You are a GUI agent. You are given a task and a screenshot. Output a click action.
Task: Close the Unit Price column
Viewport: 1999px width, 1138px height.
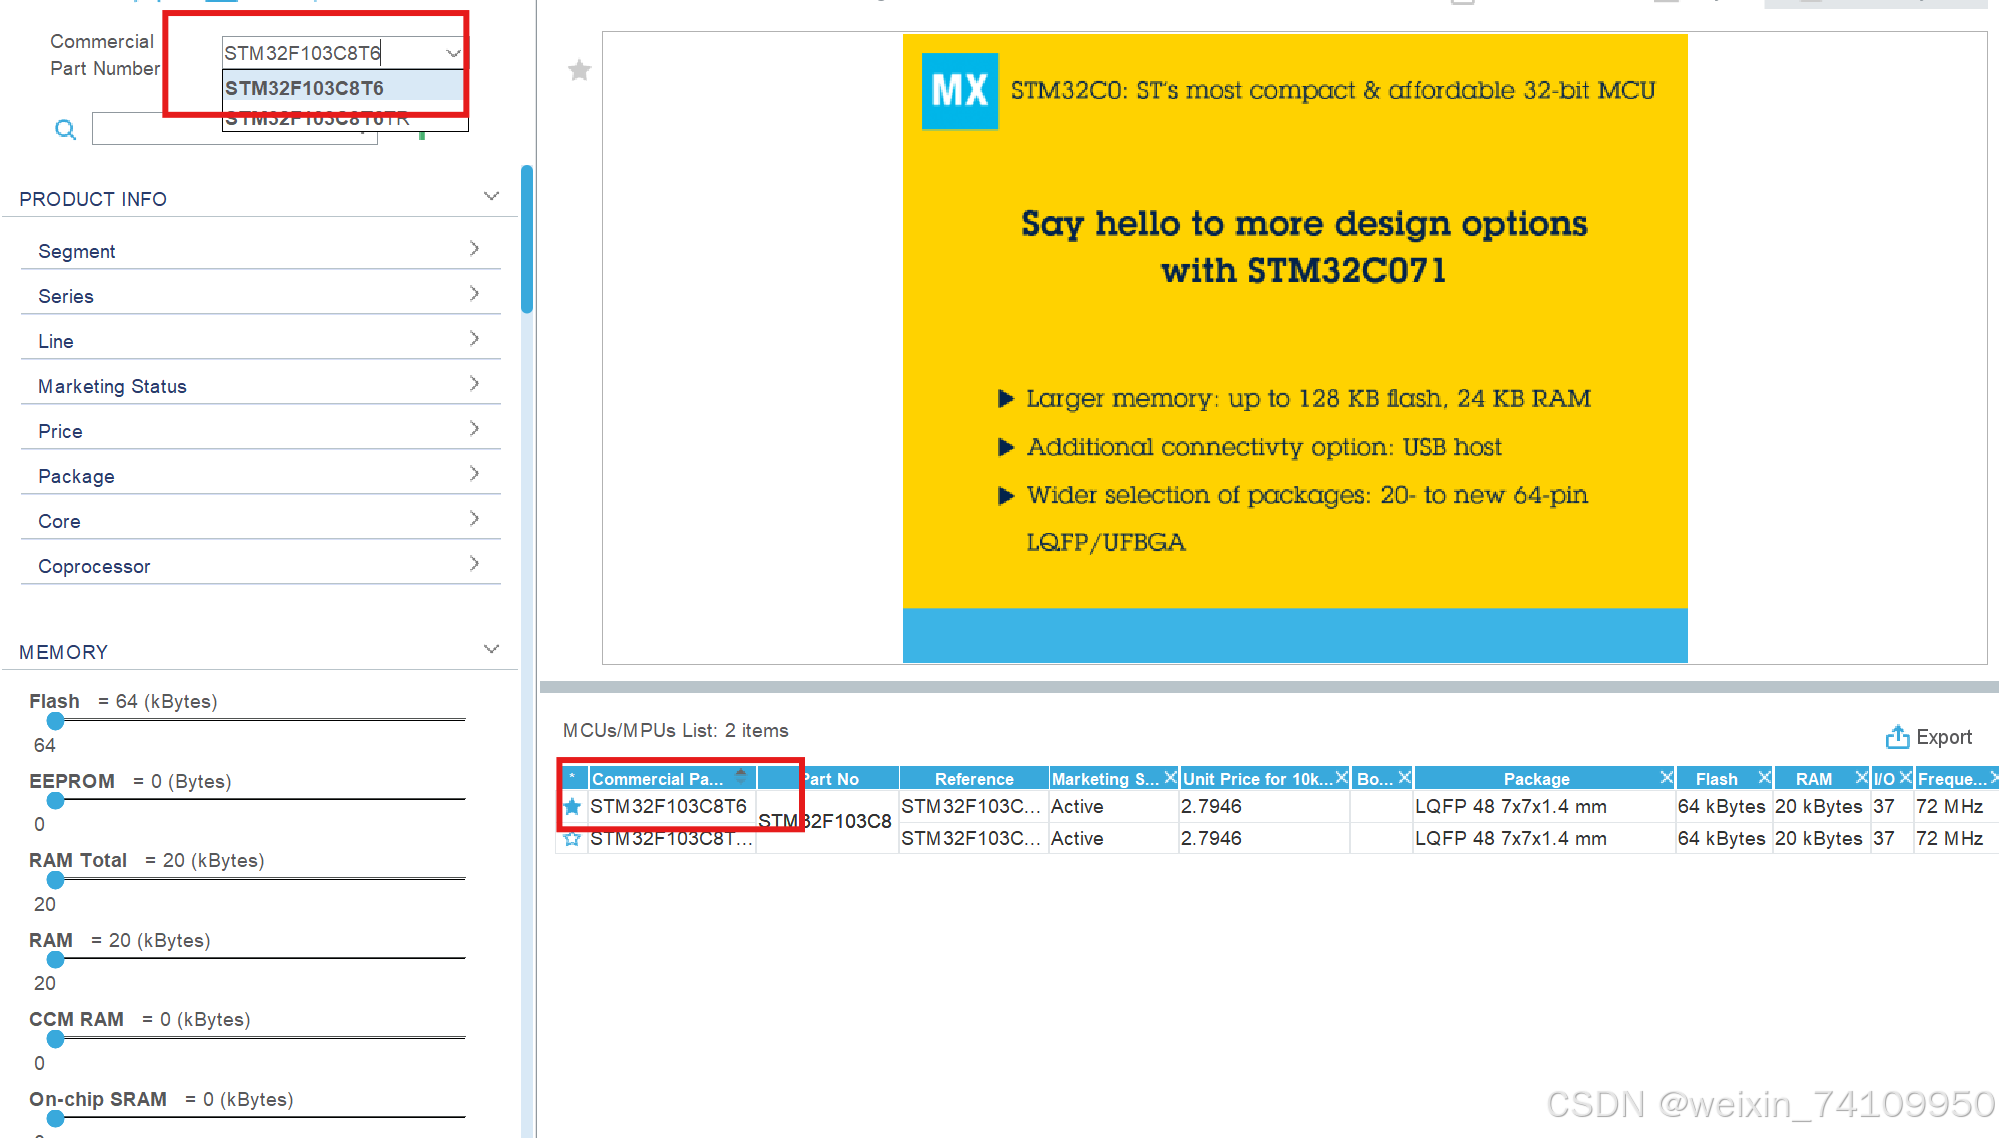pos(1342,777)
